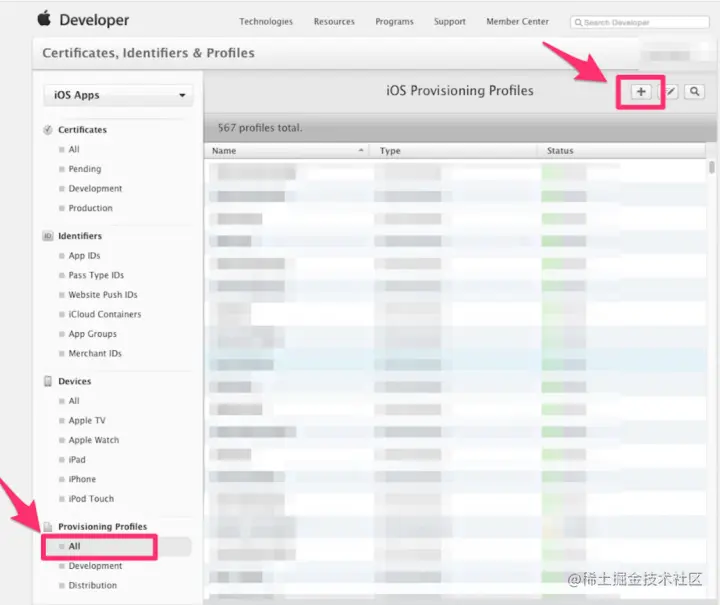This screenshot has width=720, height=605.
Task: Select iPod Touch devices
Action: pos(91,499)
